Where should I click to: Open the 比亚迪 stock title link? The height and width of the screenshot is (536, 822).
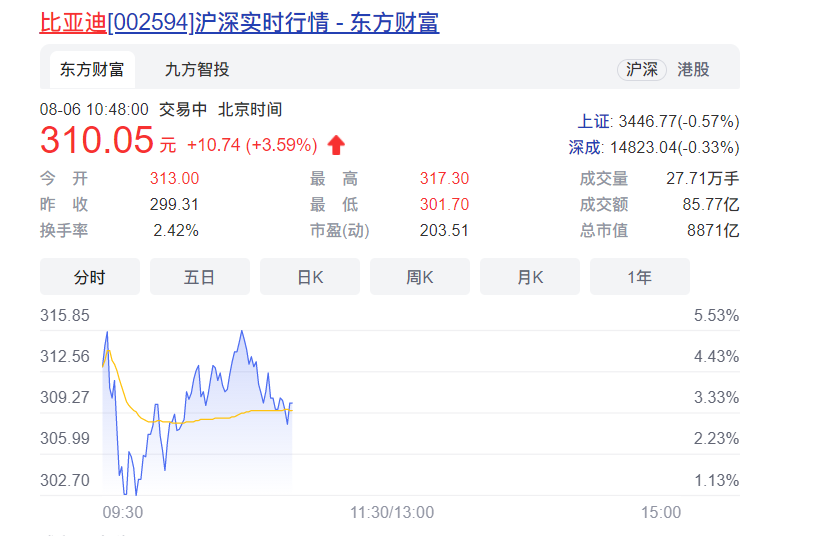pyautogui.click(x=239, y=22)
